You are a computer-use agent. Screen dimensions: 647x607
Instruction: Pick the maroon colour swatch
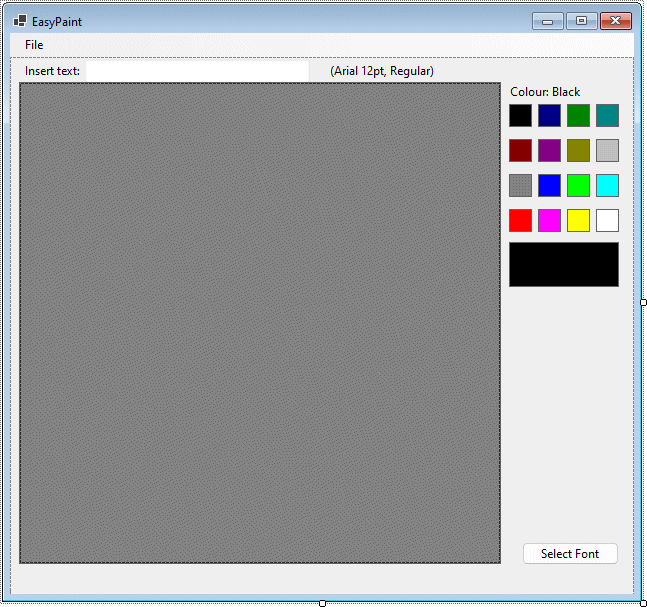520,150
